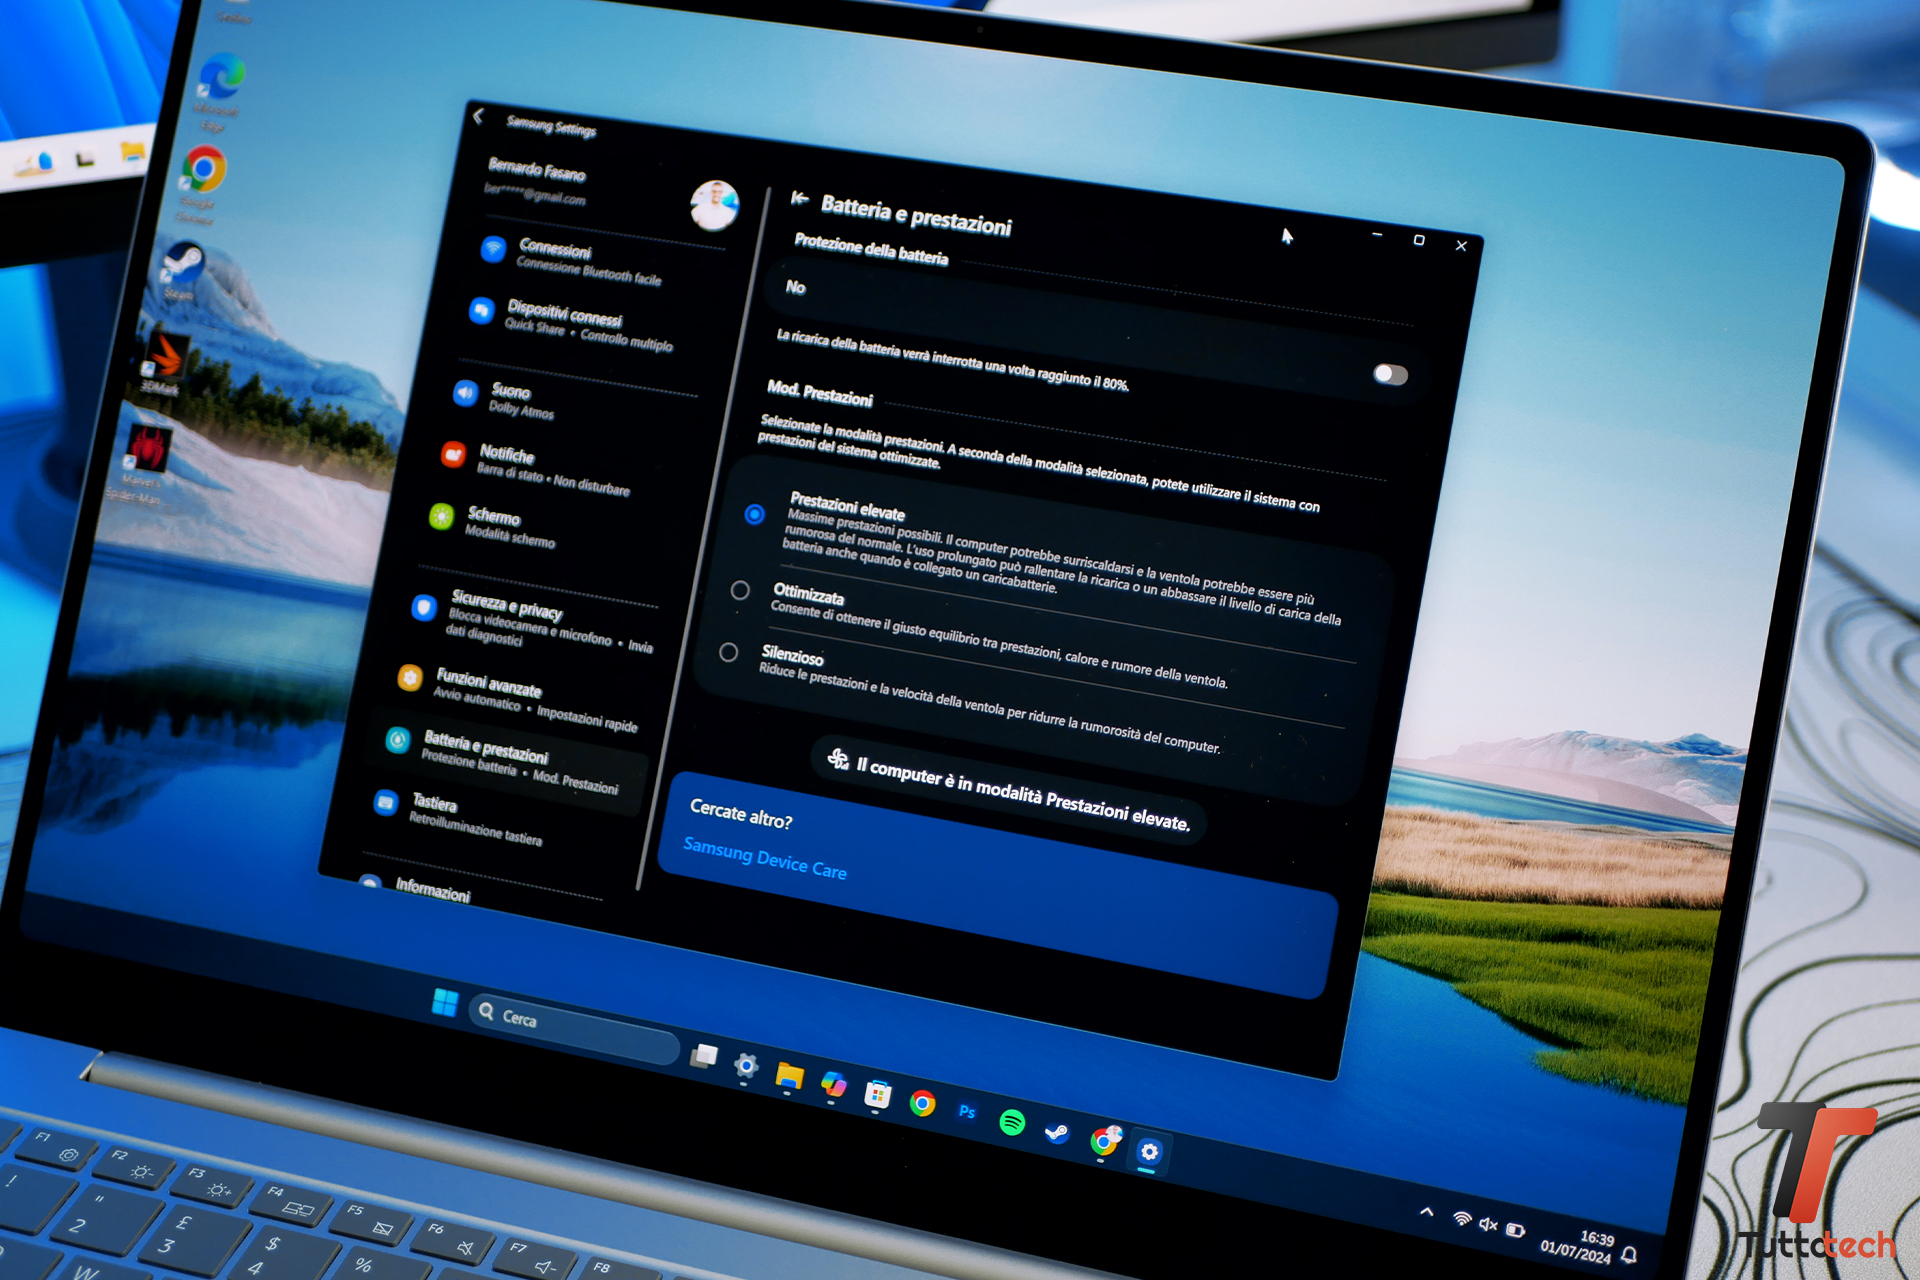Open the Samsung Device Care link
This screenshot has height=1280, width=1920.
[x=764, y=860]
